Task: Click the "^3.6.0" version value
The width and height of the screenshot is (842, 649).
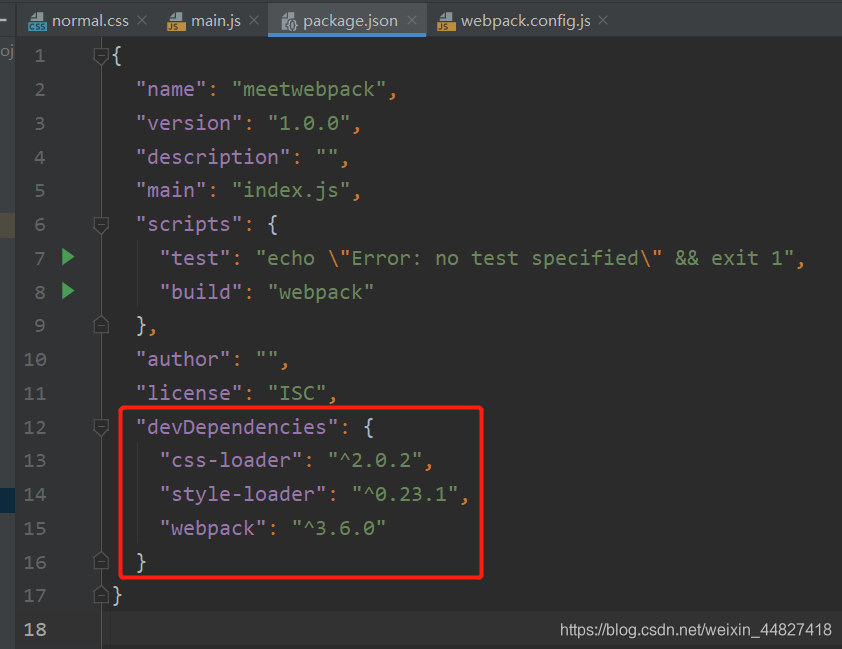Action: [339, 528]
